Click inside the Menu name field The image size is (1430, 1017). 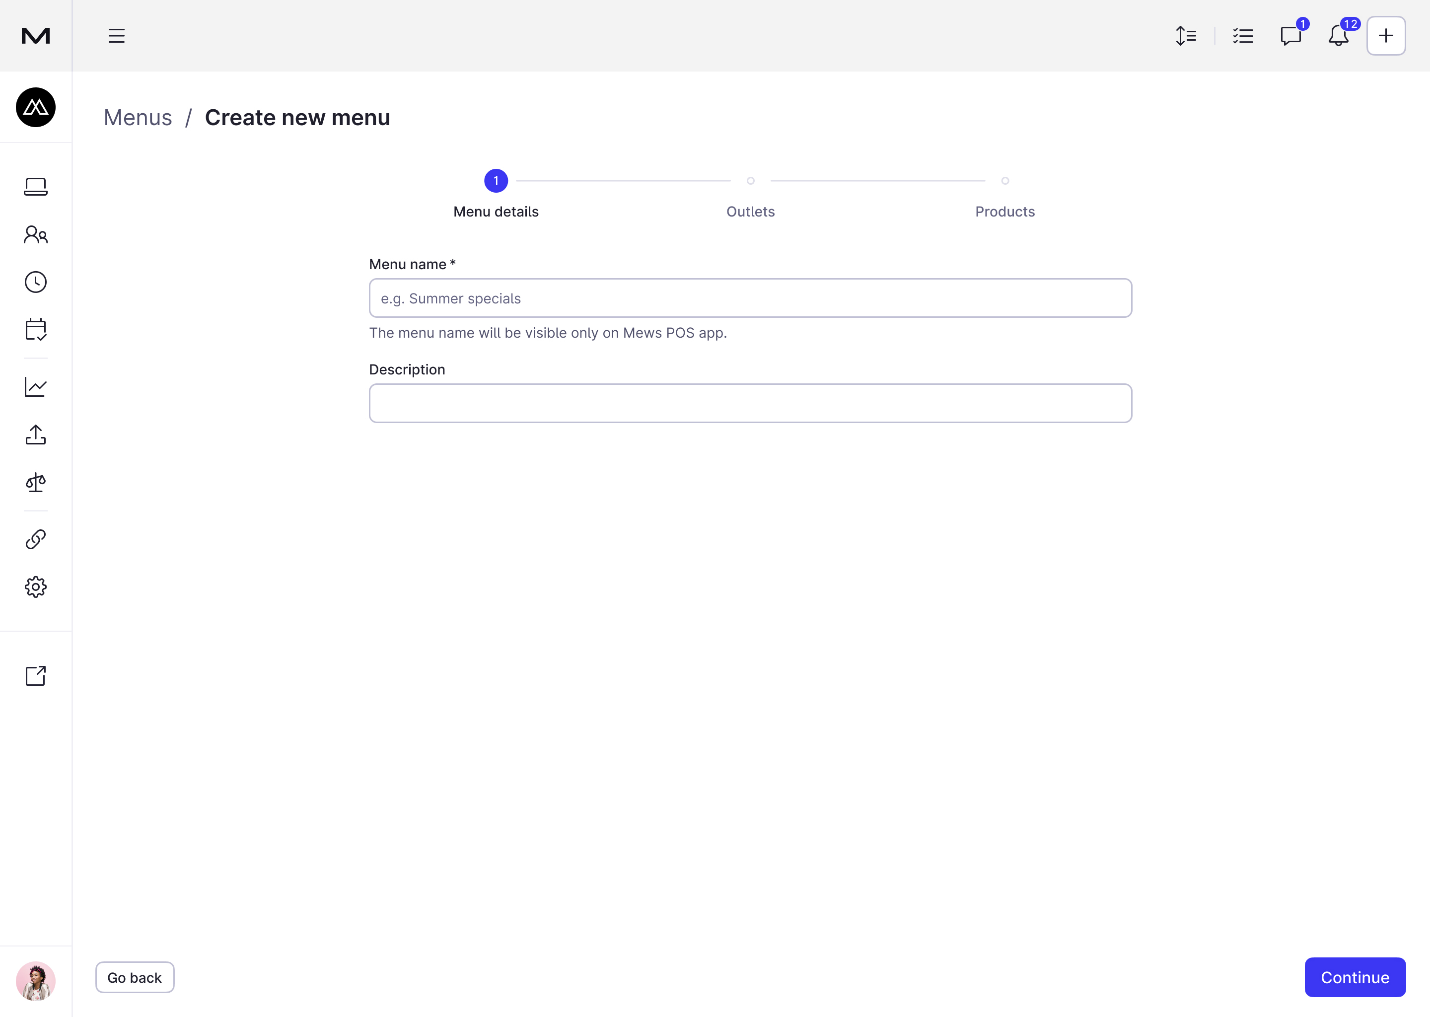coord(750,298)
